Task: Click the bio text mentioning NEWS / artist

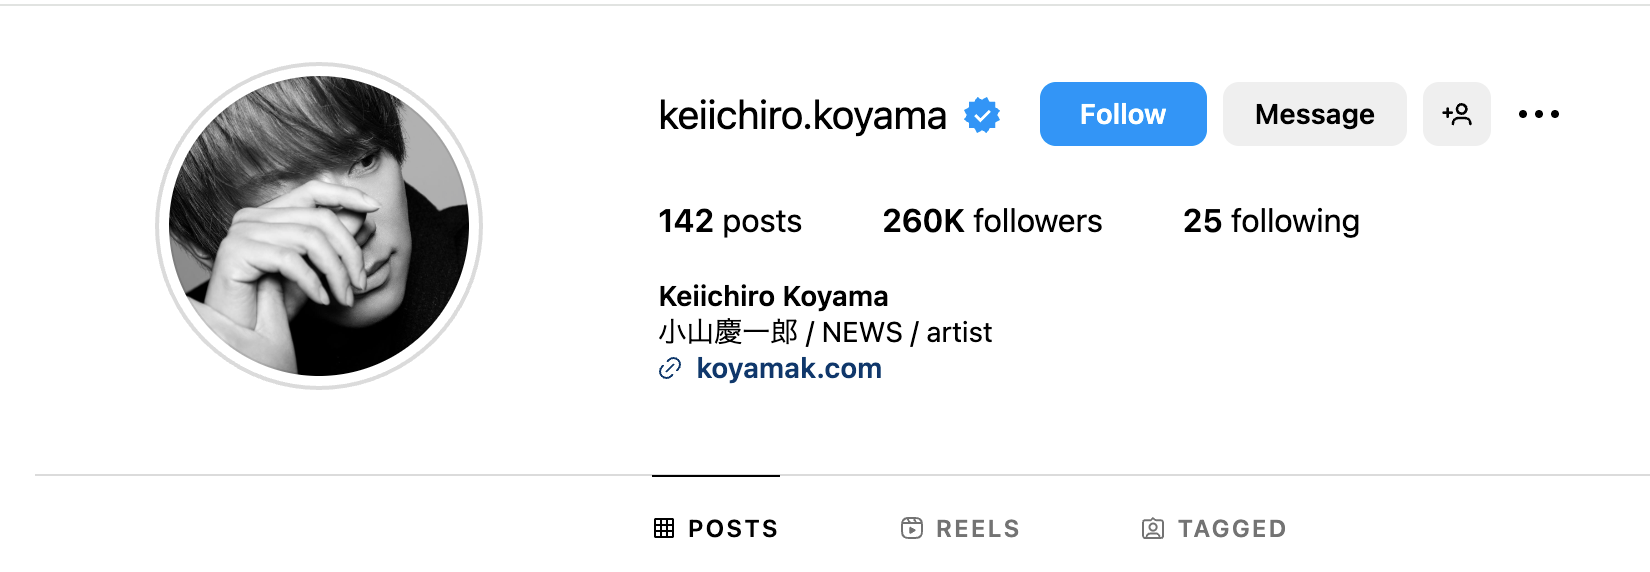Action: tap(825, 332)
